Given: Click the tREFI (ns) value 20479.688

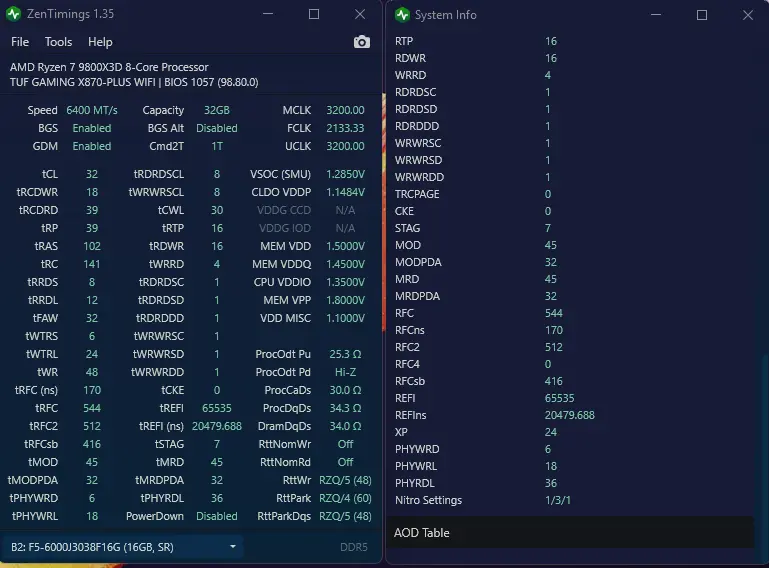Looking at the screenshot, I should [x=217, y=426].
